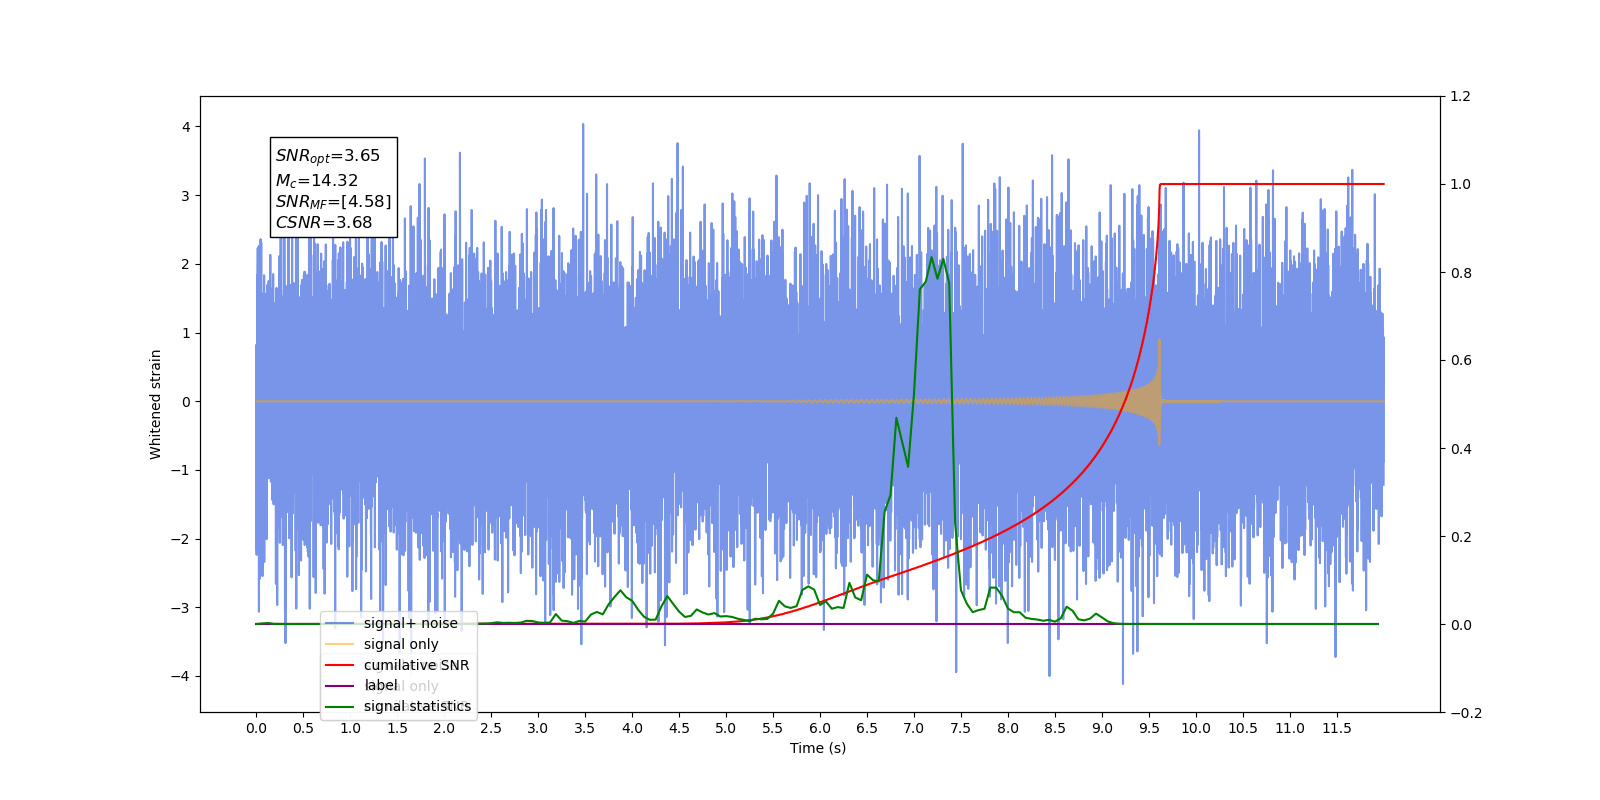This screenshot has width=1600, height=800.
Task: Click the blue legend line swatch
Action: click(340, 623)
